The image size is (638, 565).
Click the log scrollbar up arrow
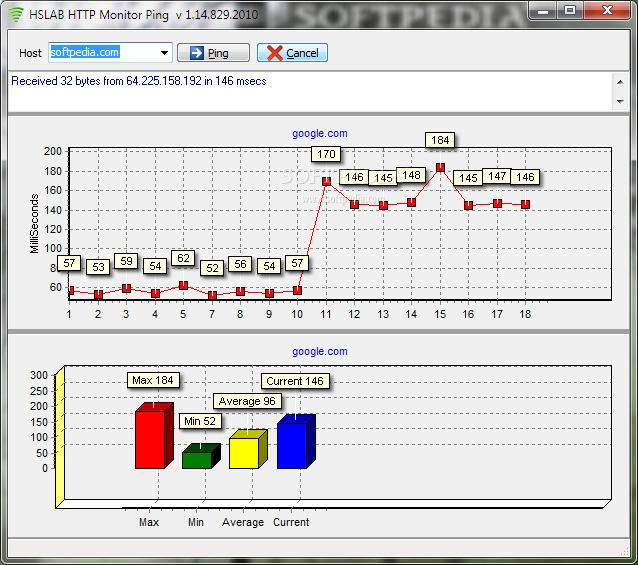(620, 82)
